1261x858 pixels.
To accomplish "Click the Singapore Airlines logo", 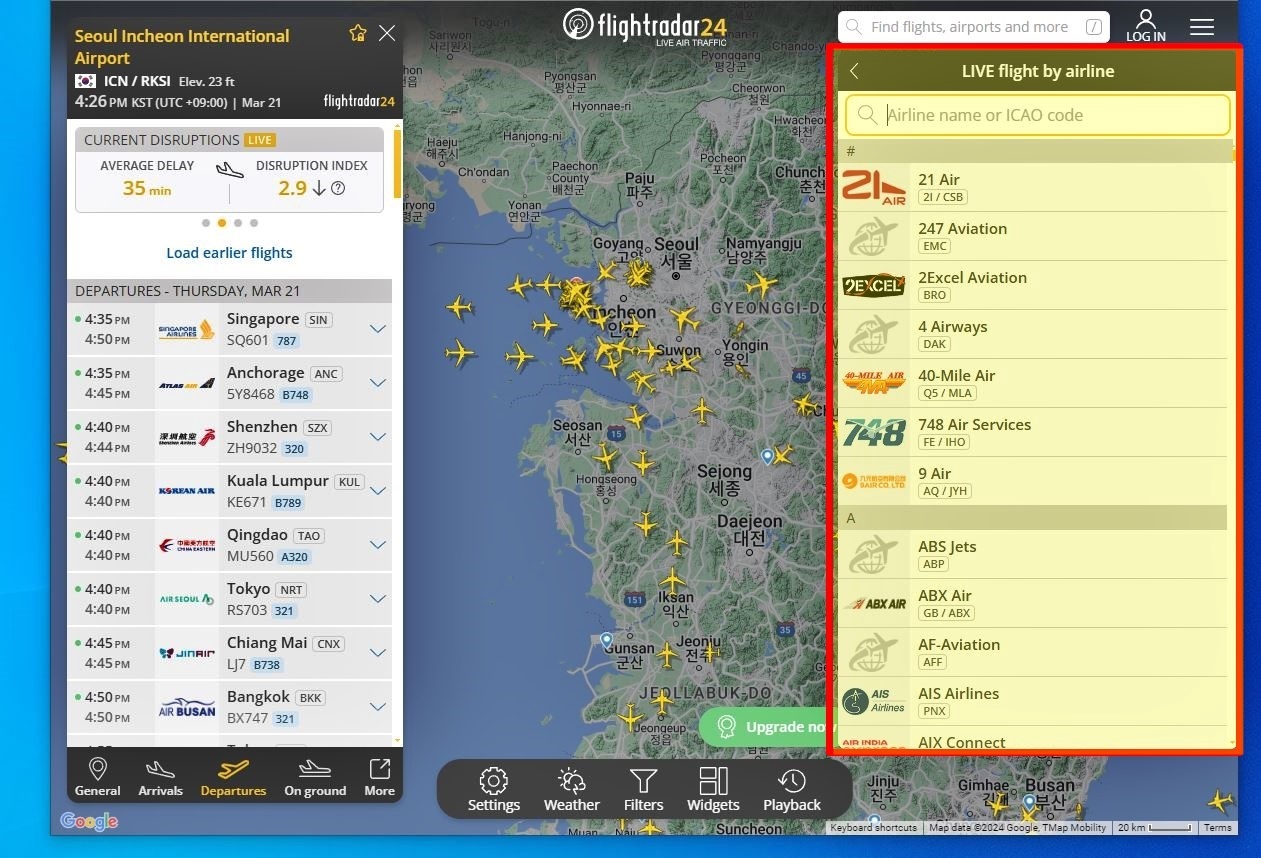I will pos(187,329).
